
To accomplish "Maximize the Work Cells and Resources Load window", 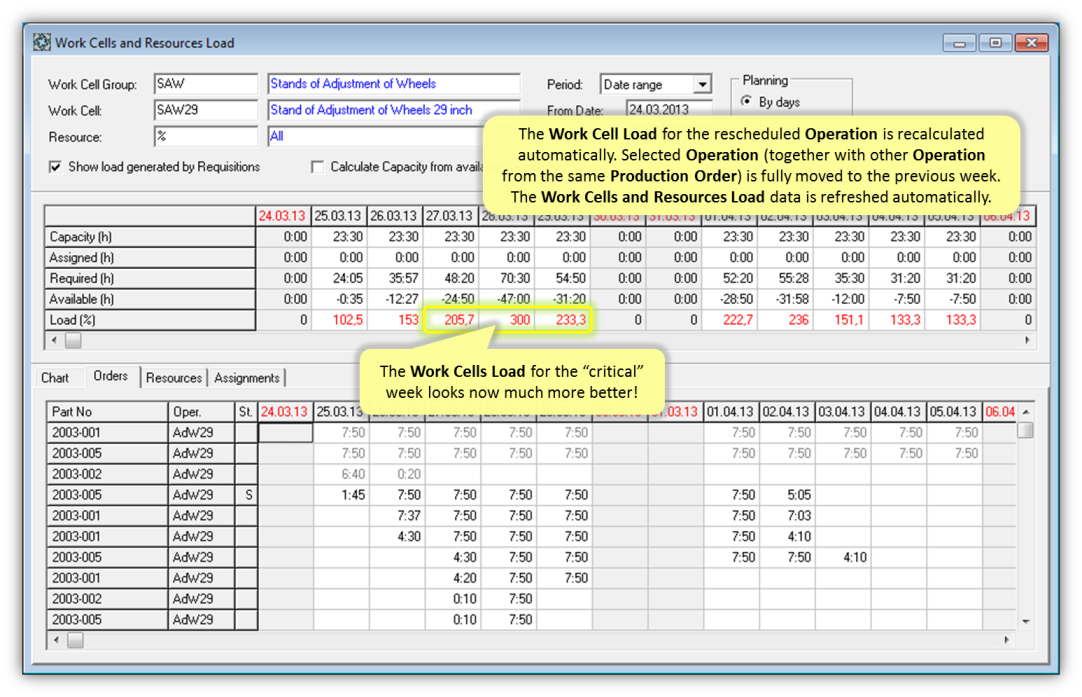I will (x=995, y=43).
